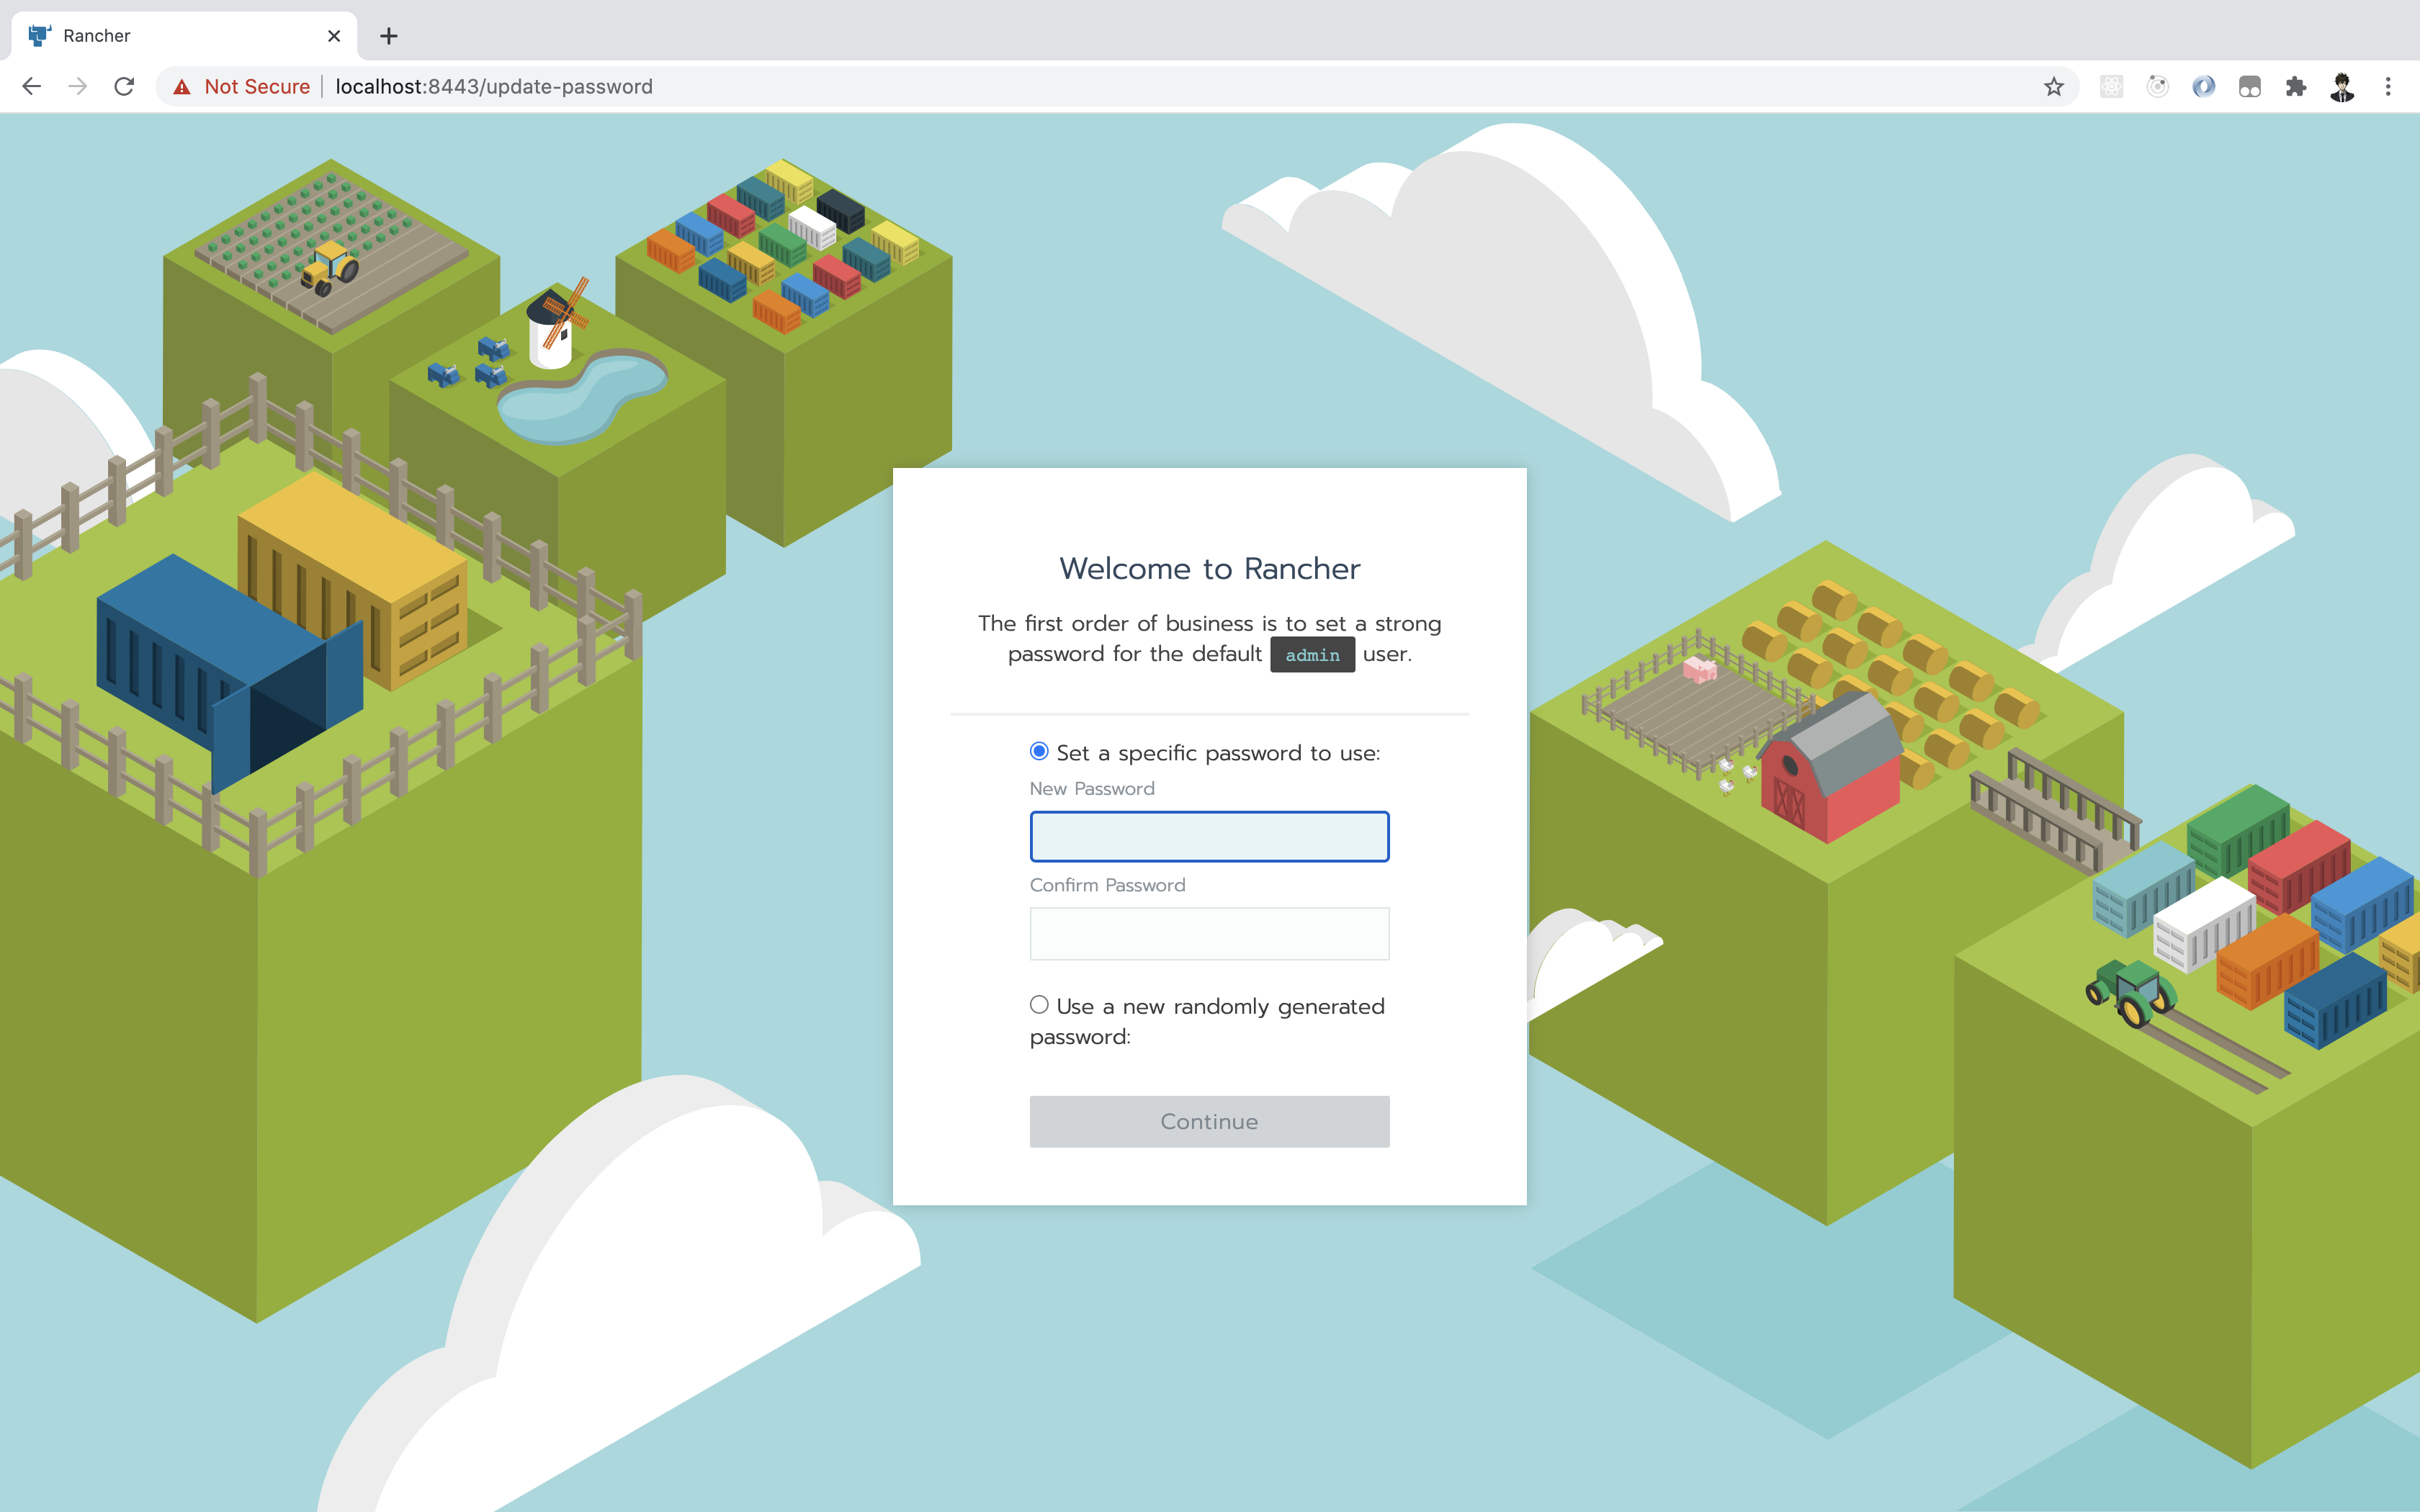Screen dimensions: 2420x1512
Task: Click the browser back arrow
Action: [31, 87]
